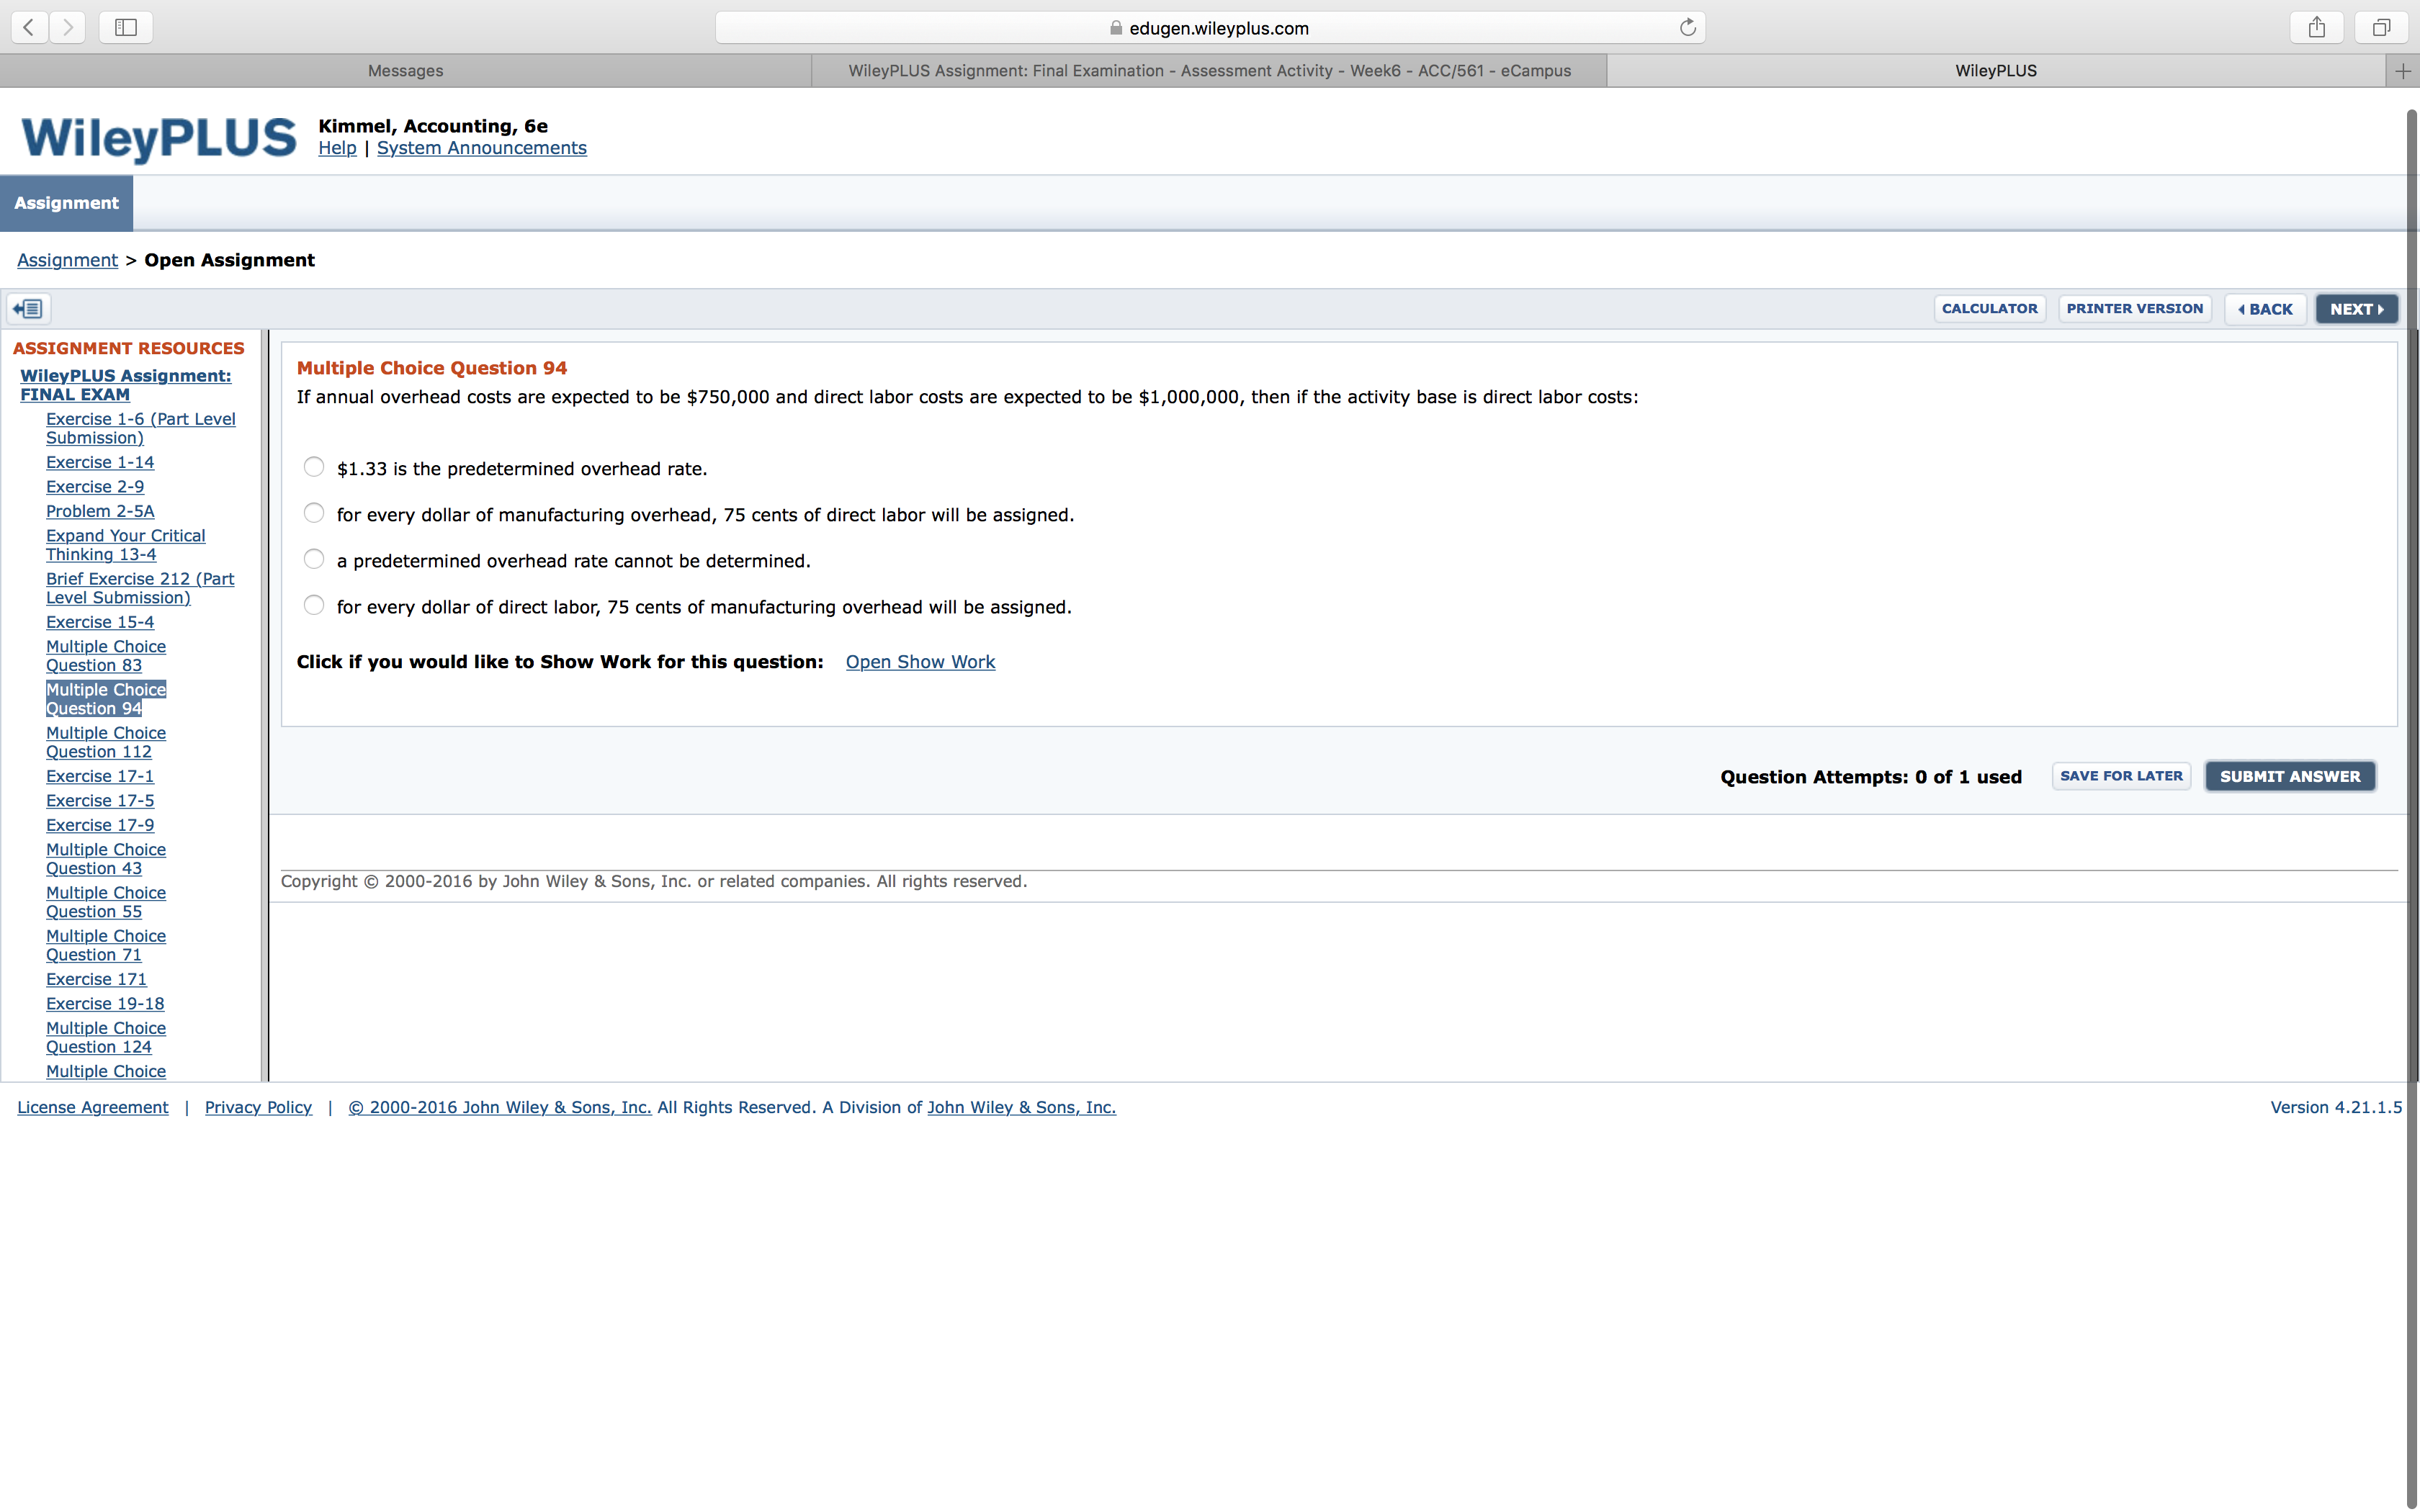Screen dimensions: 2420x1512
Task: Open WileyPLUS Assignment: FINAL EXAM link
Action: coord(125,385)
